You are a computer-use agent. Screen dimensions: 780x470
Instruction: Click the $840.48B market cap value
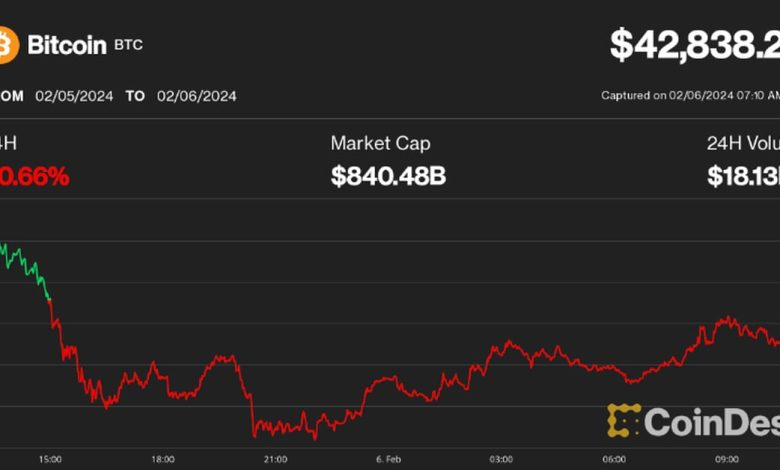tap(388, 177)
